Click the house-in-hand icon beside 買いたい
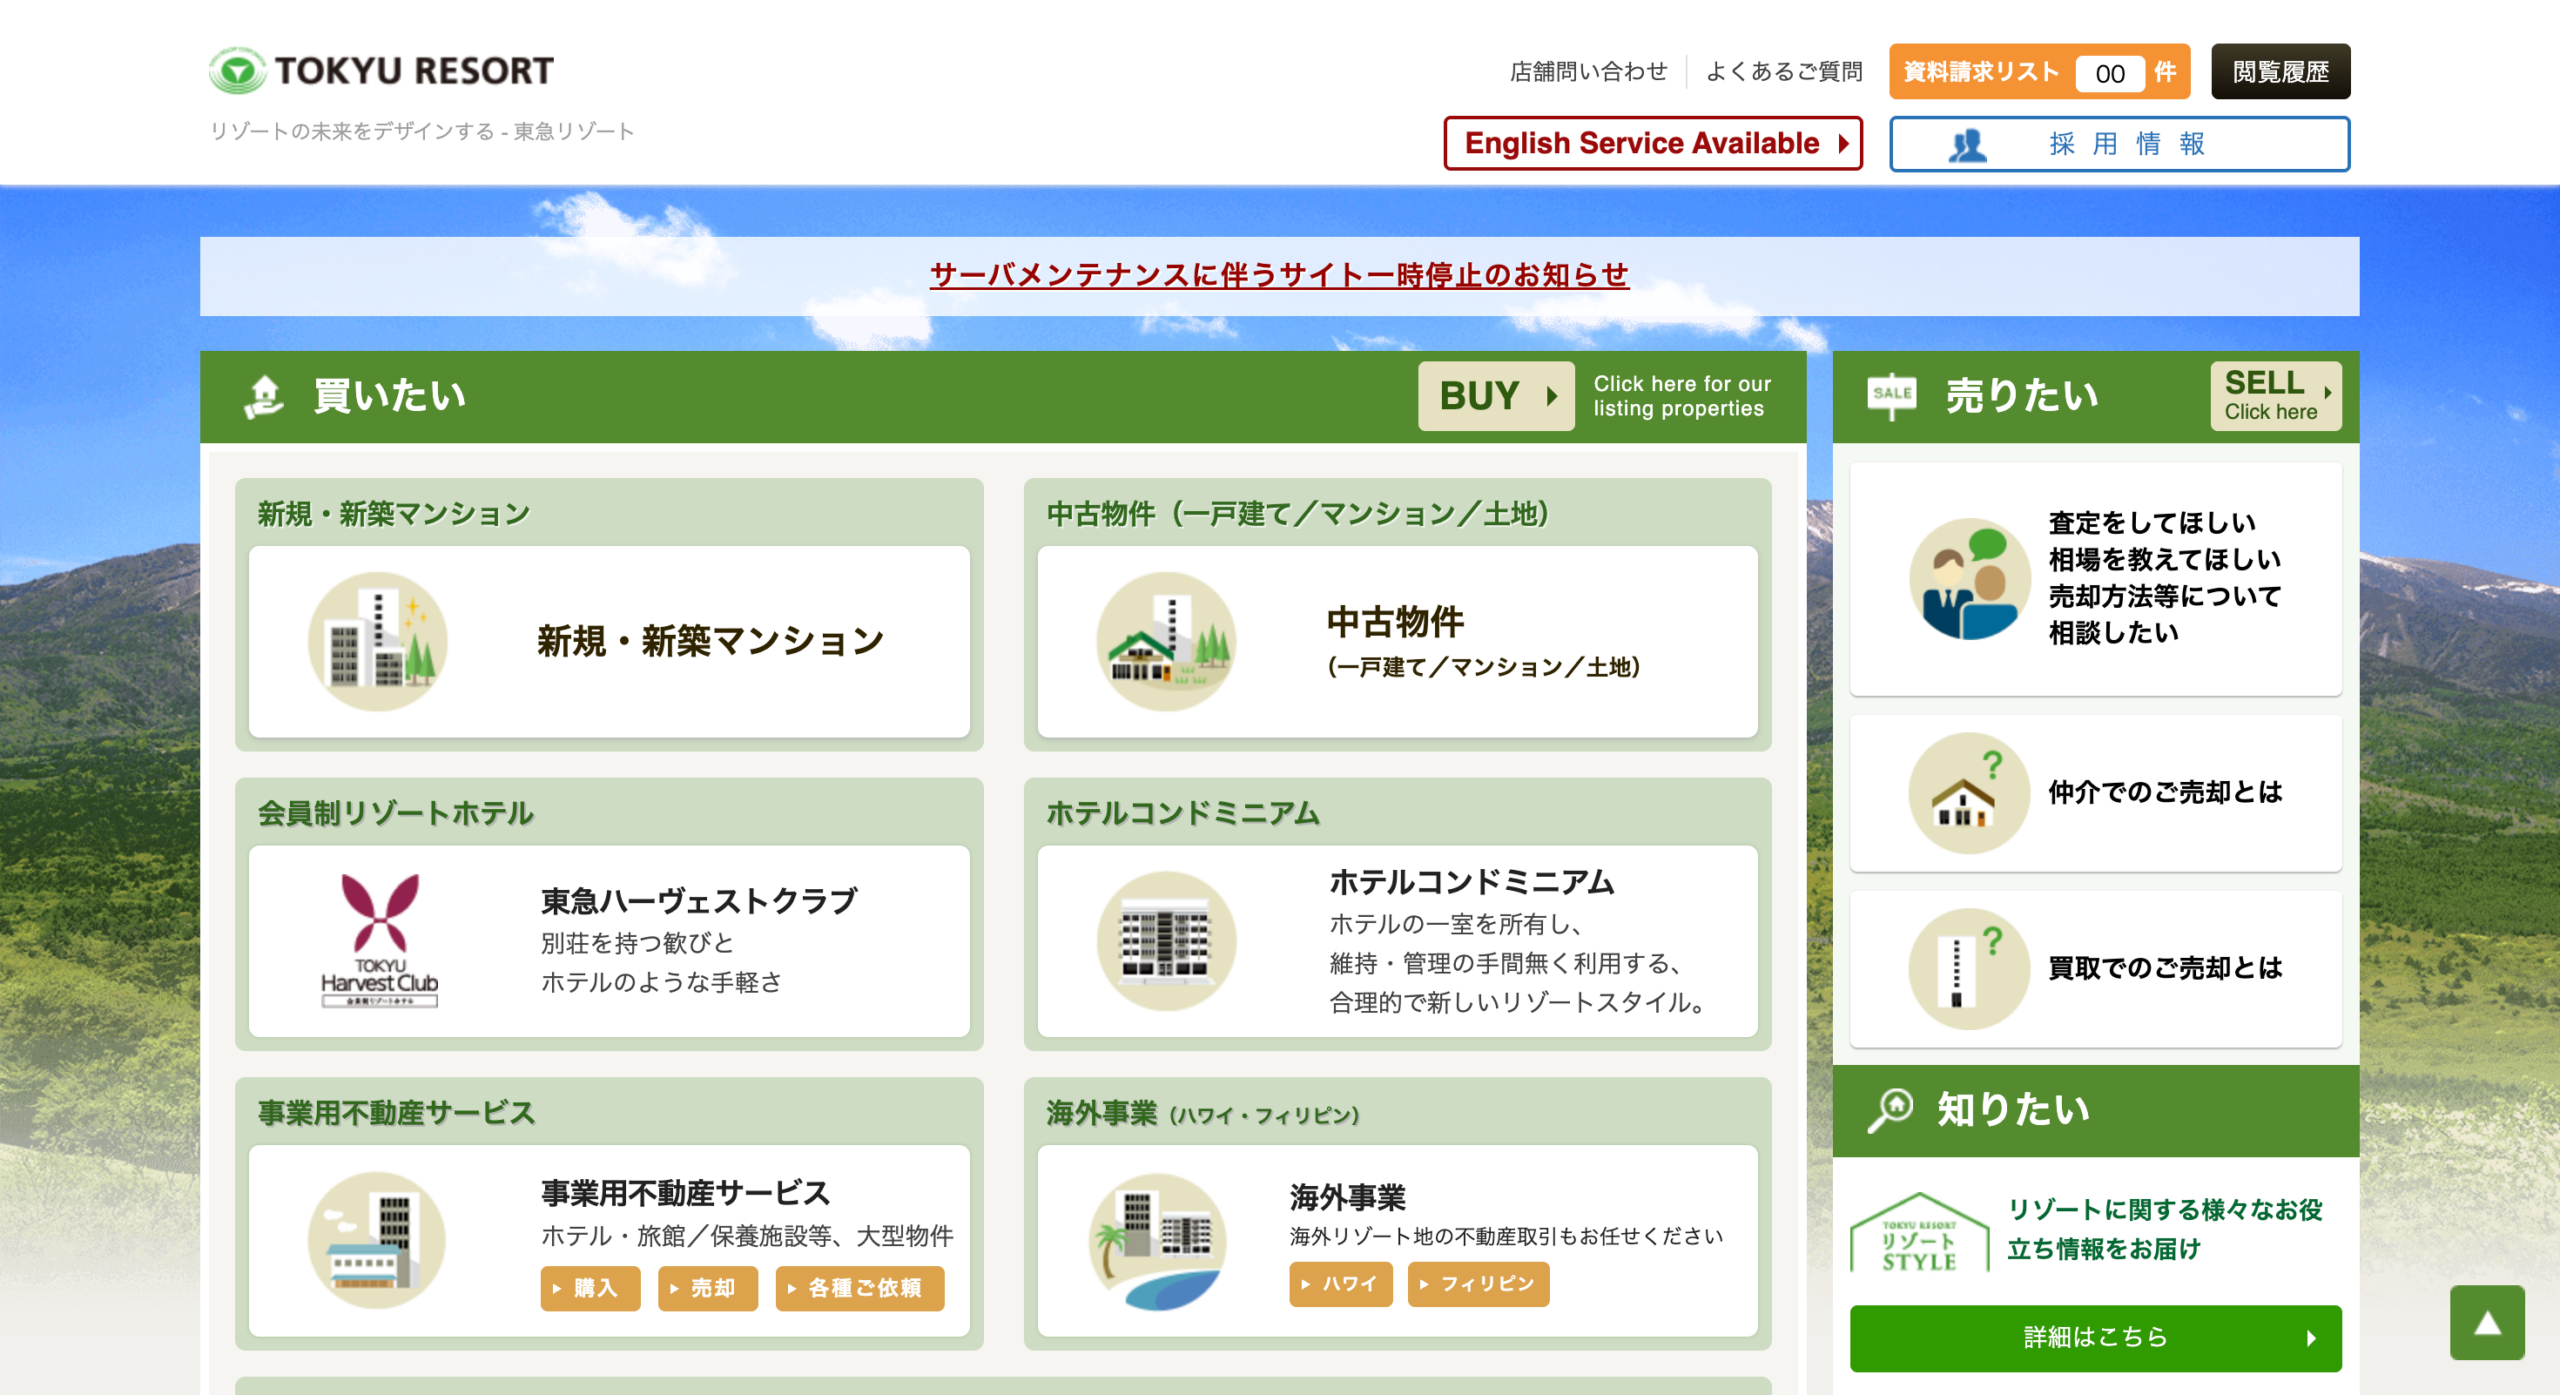Image resolution: width=2560 pixels, height=1395 pixels. tap(264, 397)
